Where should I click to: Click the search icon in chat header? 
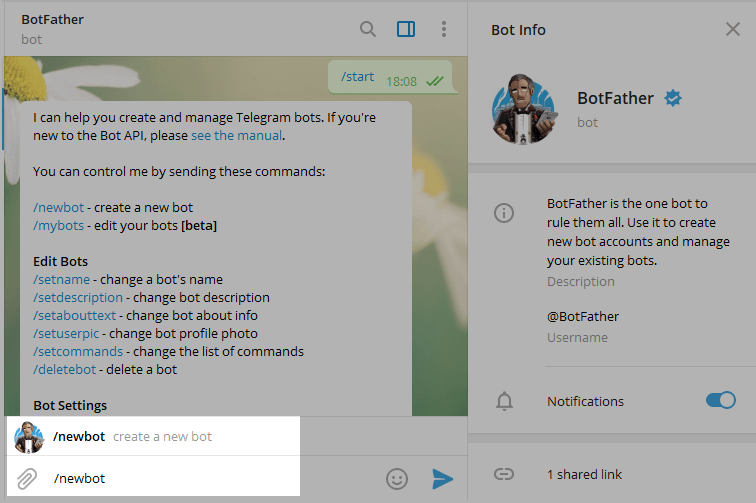[368, 29]
